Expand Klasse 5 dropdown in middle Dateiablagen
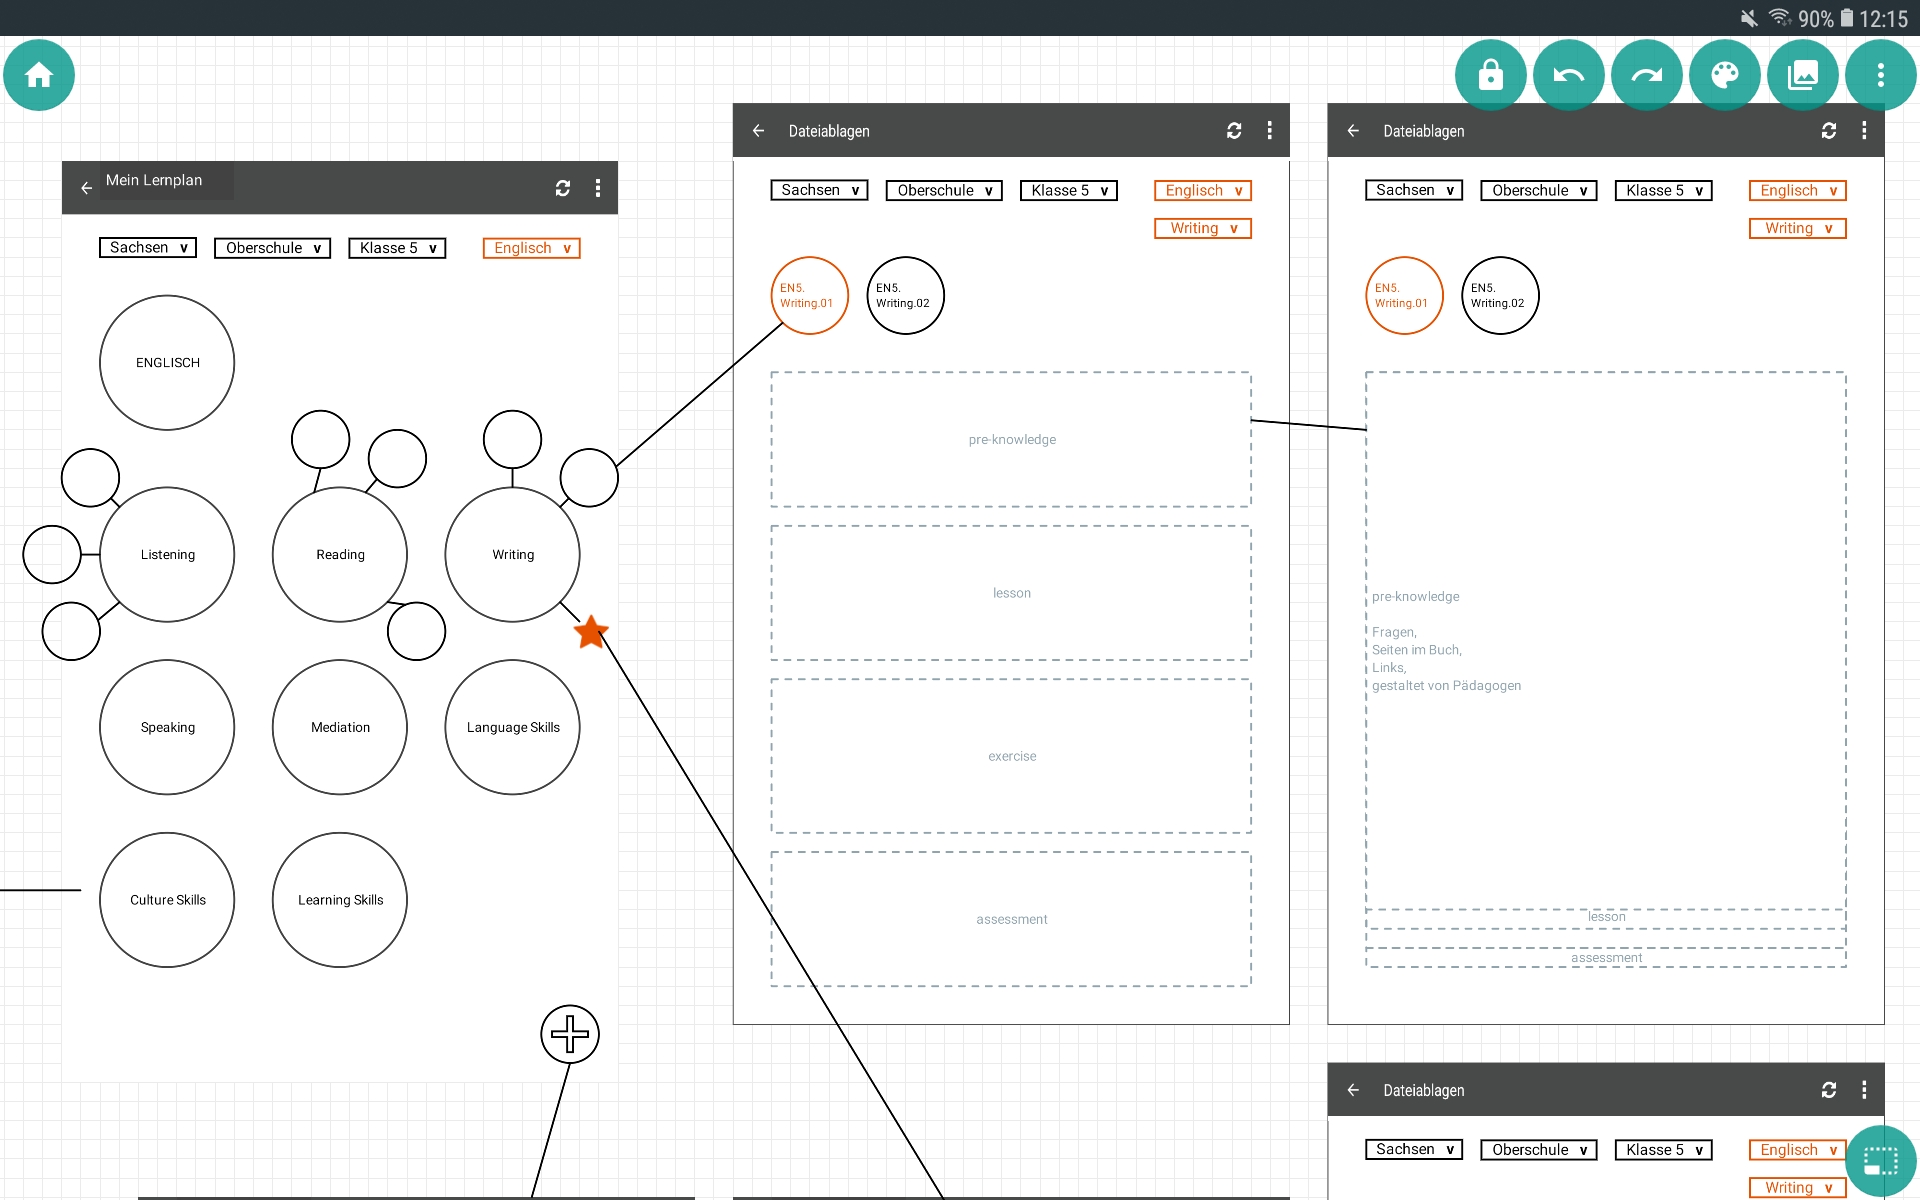 [x=1069, y=191]
